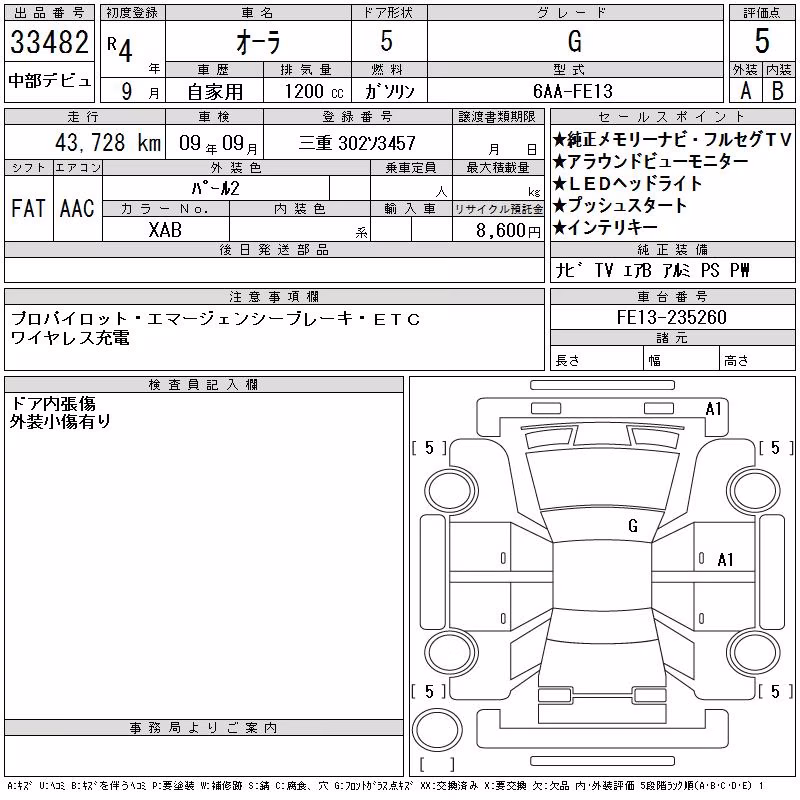
Task: Select the exterior grade A cell
Action: [745, 90]
